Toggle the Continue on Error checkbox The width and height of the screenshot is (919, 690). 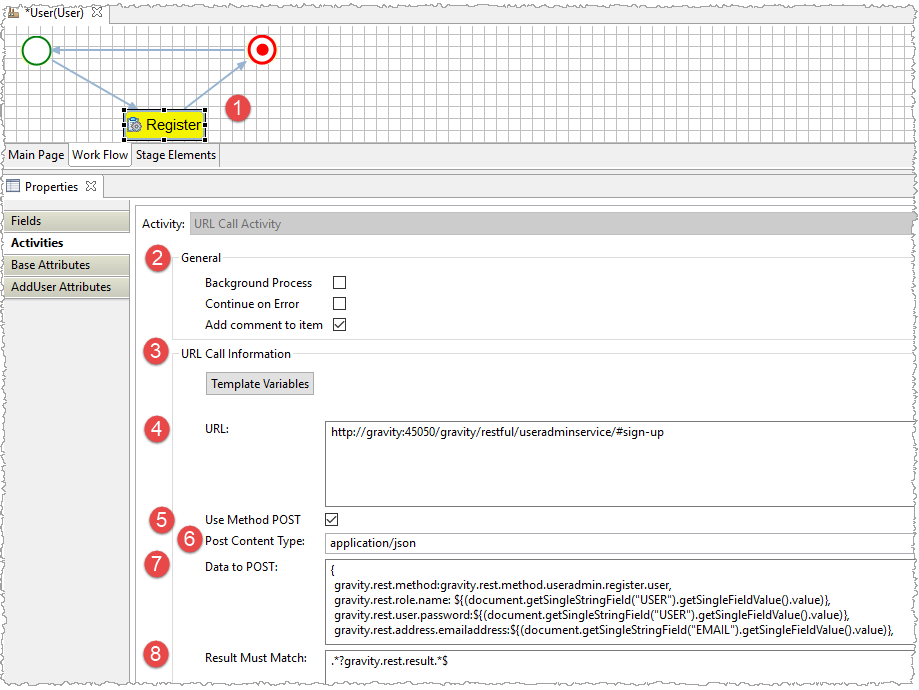[x=339, y=304]
